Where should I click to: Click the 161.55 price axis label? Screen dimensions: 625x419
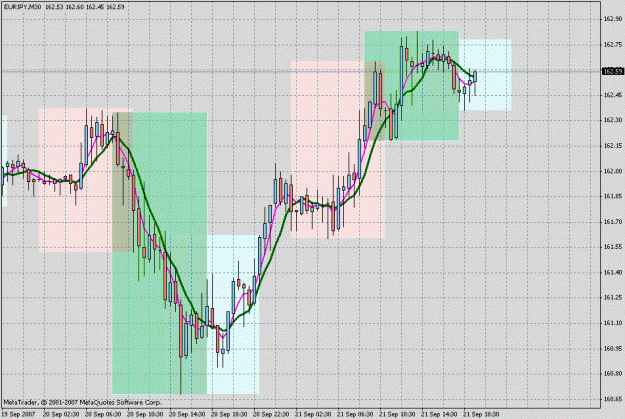[x=613, y=247]
